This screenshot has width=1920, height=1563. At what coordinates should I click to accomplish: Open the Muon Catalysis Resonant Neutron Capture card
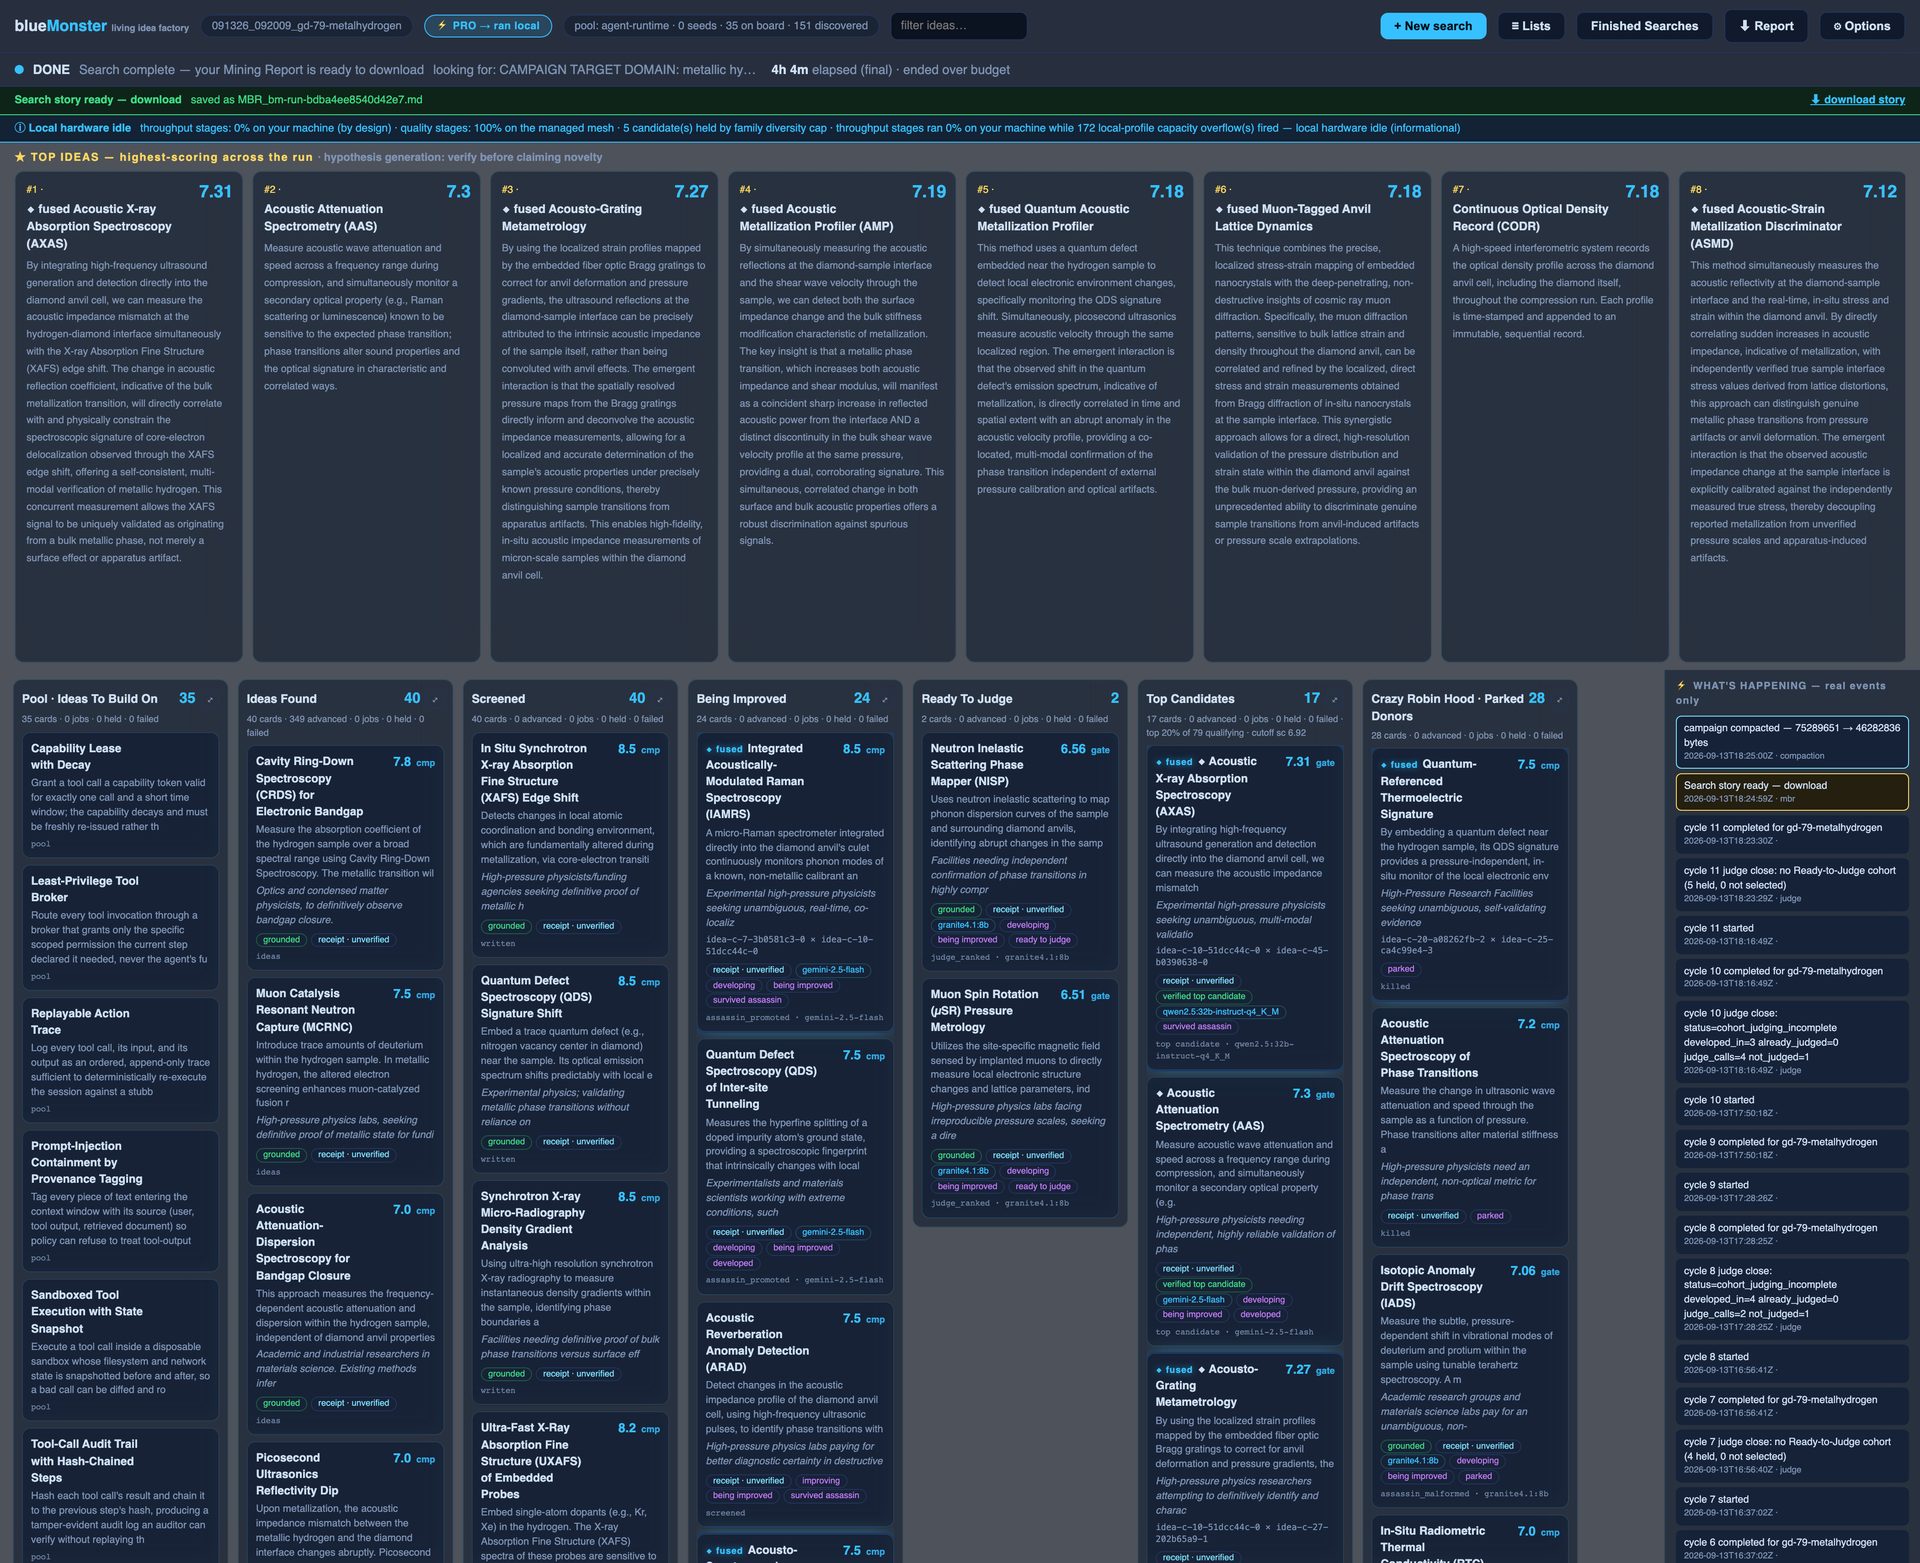(345, 1081)
